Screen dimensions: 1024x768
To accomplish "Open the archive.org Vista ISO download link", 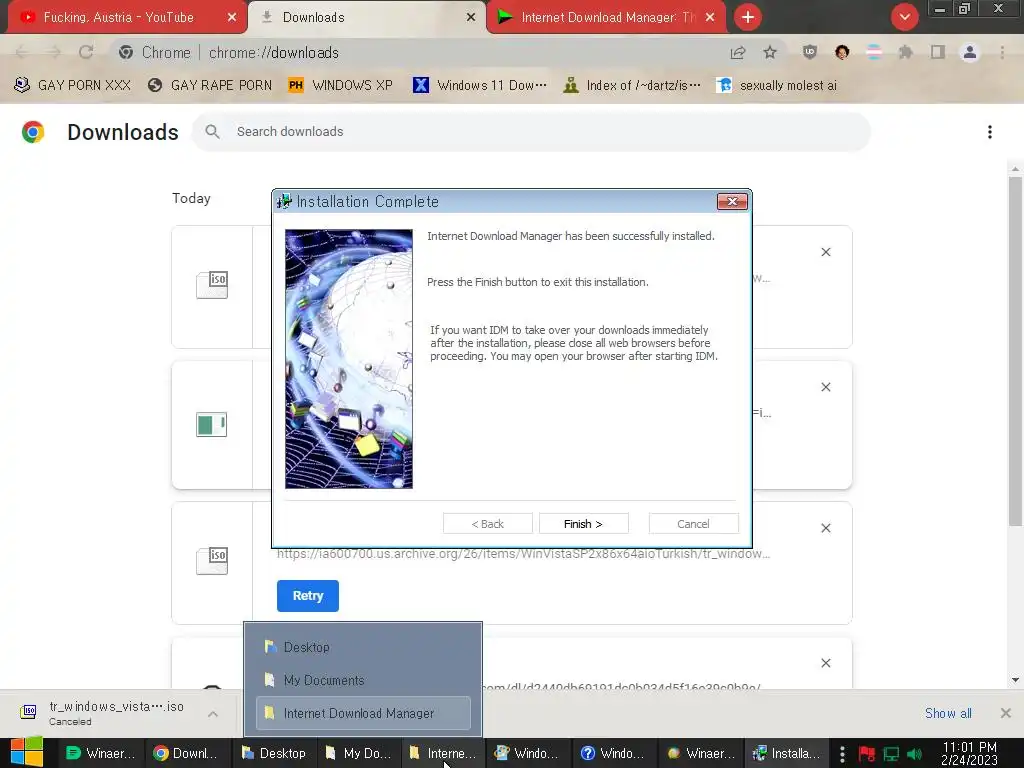I will pos(524,554).
